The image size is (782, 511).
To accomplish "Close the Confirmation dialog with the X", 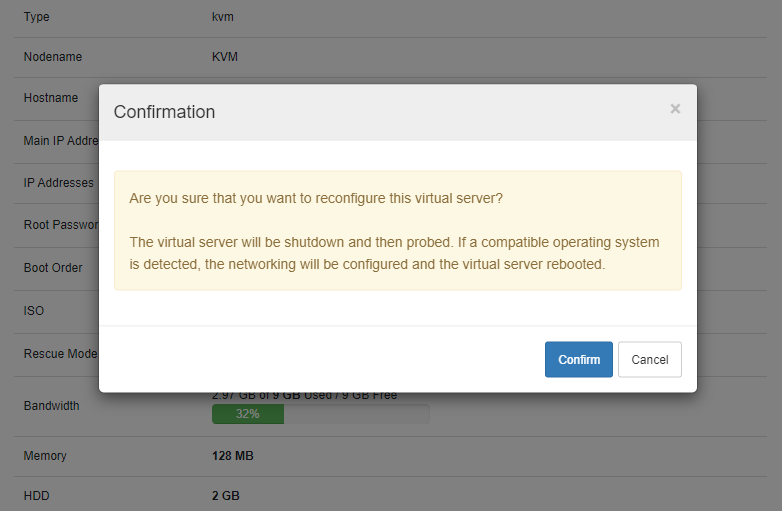I will [675, 109].
